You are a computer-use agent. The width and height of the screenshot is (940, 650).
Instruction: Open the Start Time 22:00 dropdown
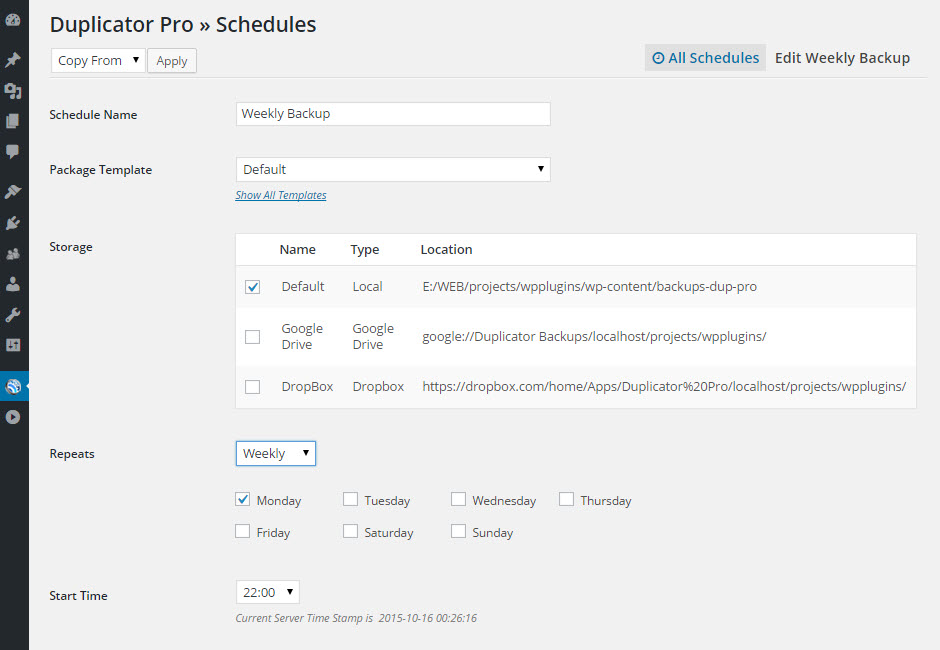tap(267, 592)
